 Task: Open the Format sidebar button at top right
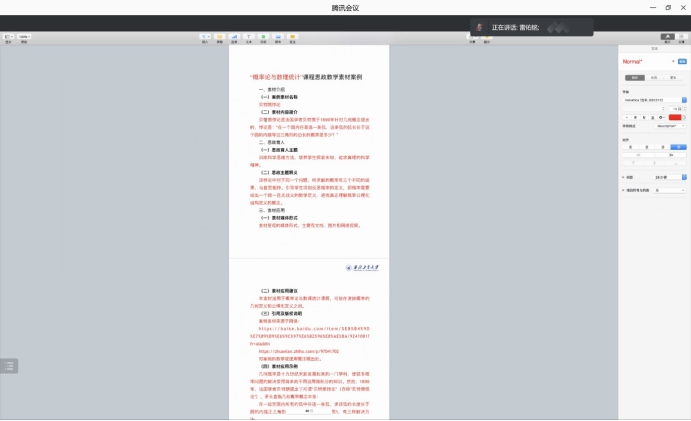668,37
